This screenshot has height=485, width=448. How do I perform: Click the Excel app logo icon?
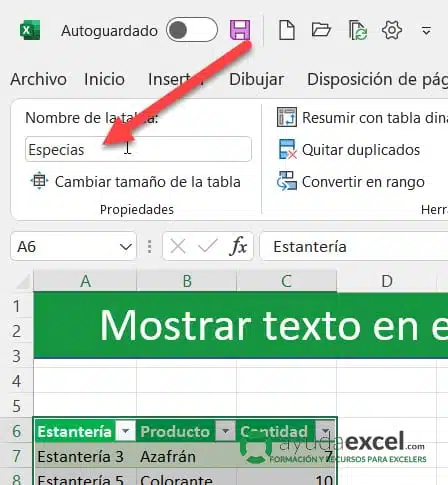tap(30, 30)
